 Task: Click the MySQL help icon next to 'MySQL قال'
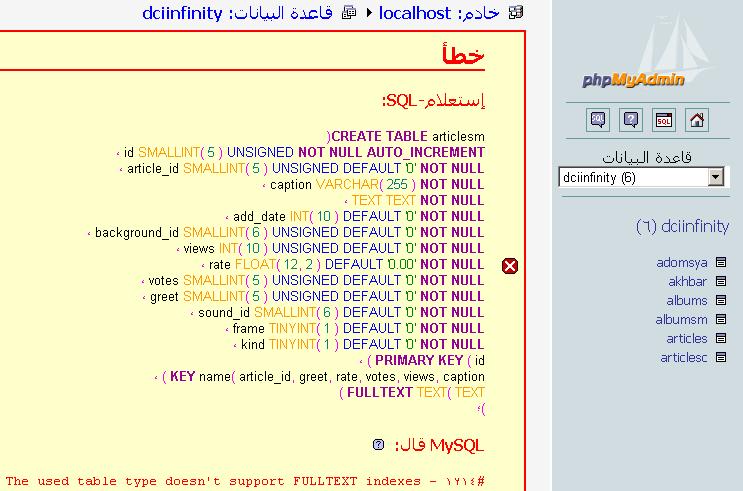(x=378, y=444)
